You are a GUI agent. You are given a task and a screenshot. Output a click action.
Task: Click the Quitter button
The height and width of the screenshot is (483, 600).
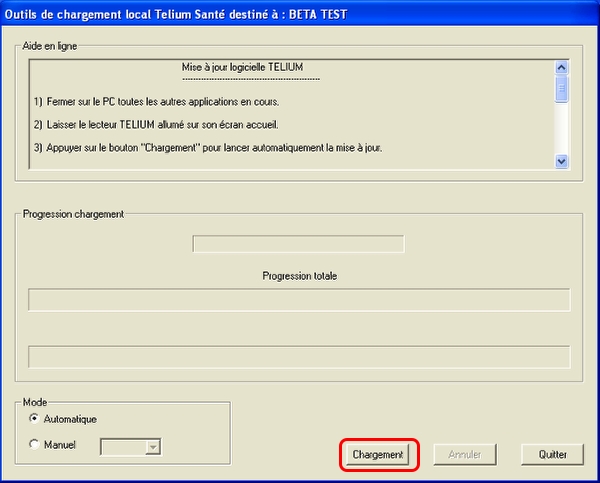[553, 455]
